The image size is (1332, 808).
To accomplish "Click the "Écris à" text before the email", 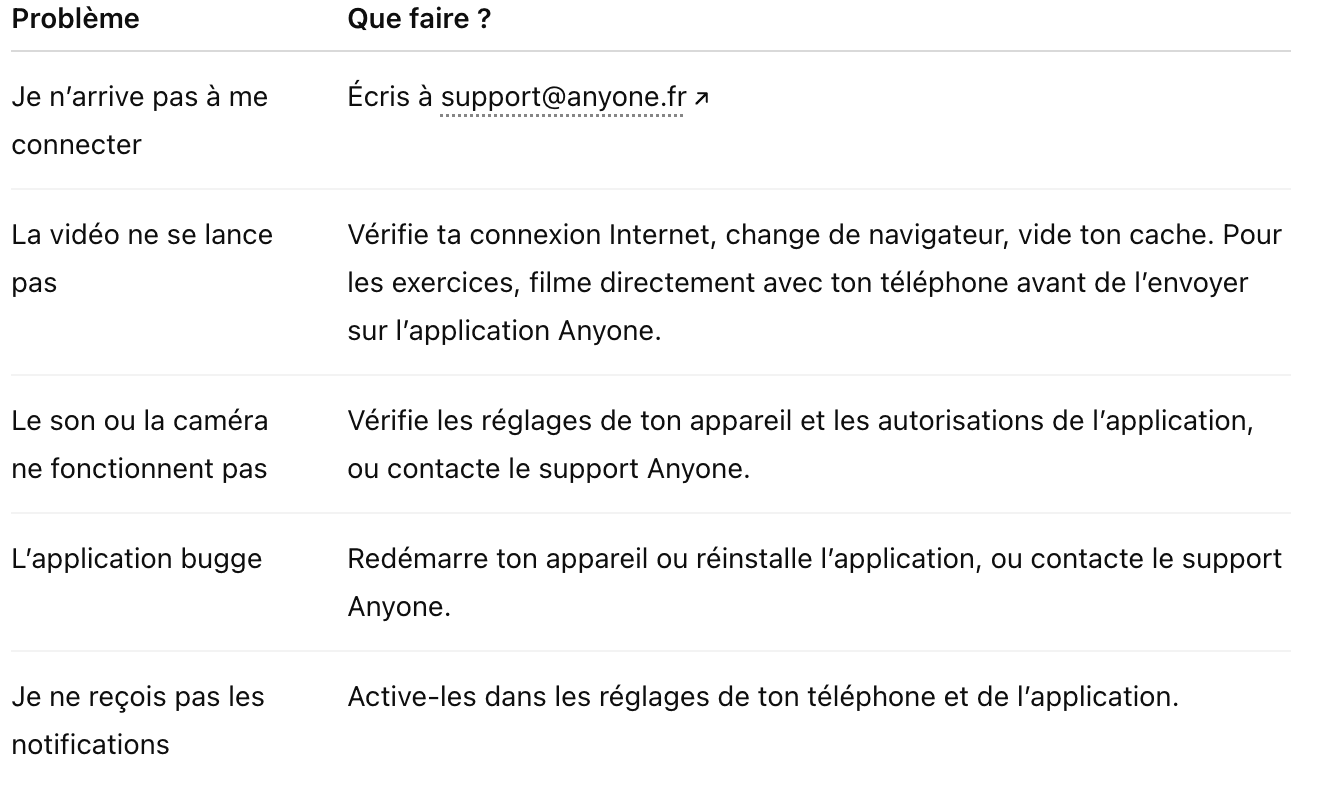I will click(x=390, y=98).
